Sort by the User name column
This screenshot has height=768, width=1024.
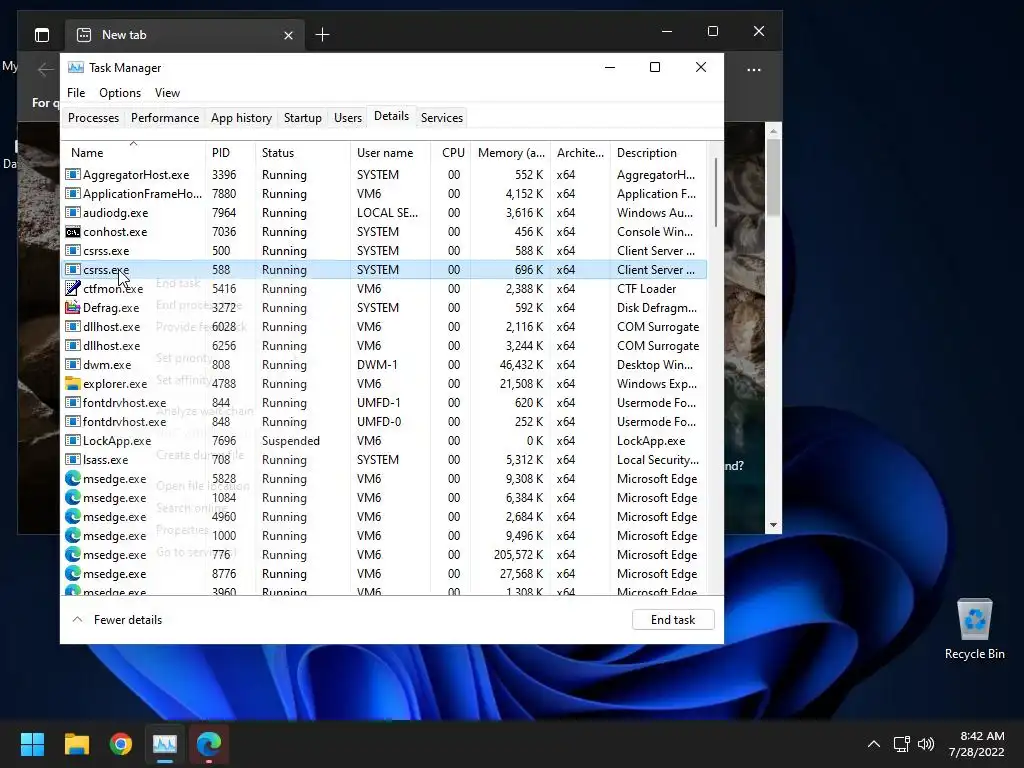pyautogui.click(x=390, y=153)
